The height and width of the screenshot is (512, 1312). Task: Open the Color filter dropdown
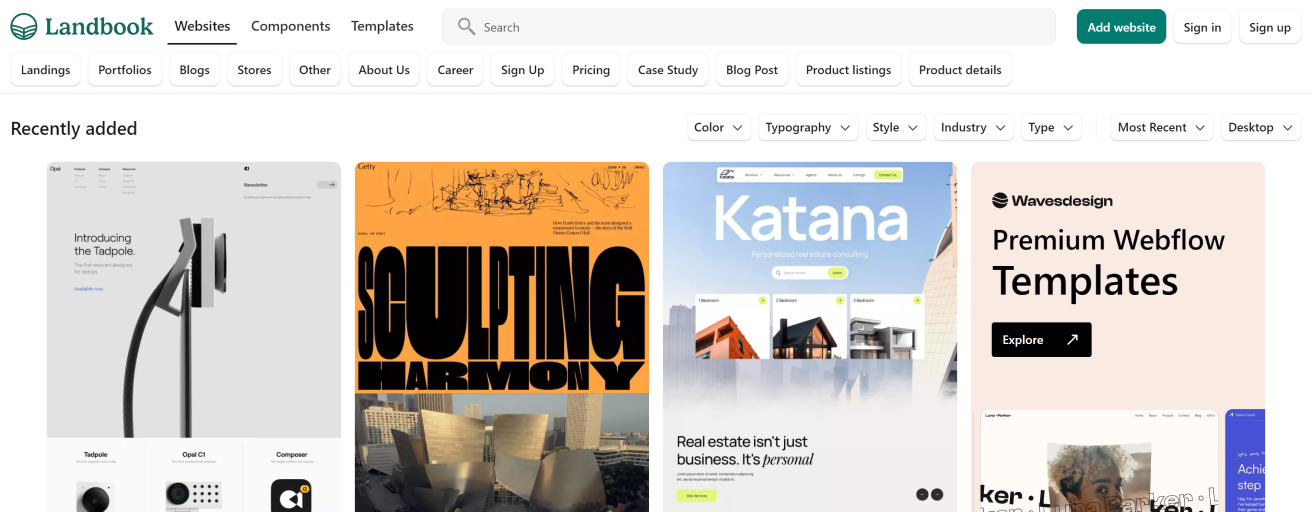tap(718, 127)
